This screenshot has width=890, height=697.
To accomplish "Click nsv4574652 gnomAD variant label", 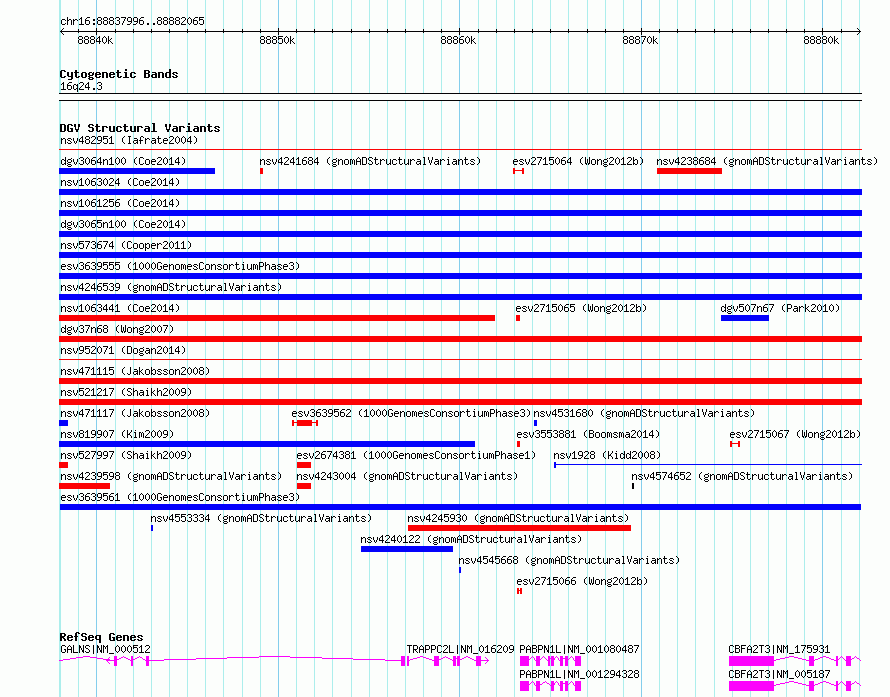I will (742, 476).
